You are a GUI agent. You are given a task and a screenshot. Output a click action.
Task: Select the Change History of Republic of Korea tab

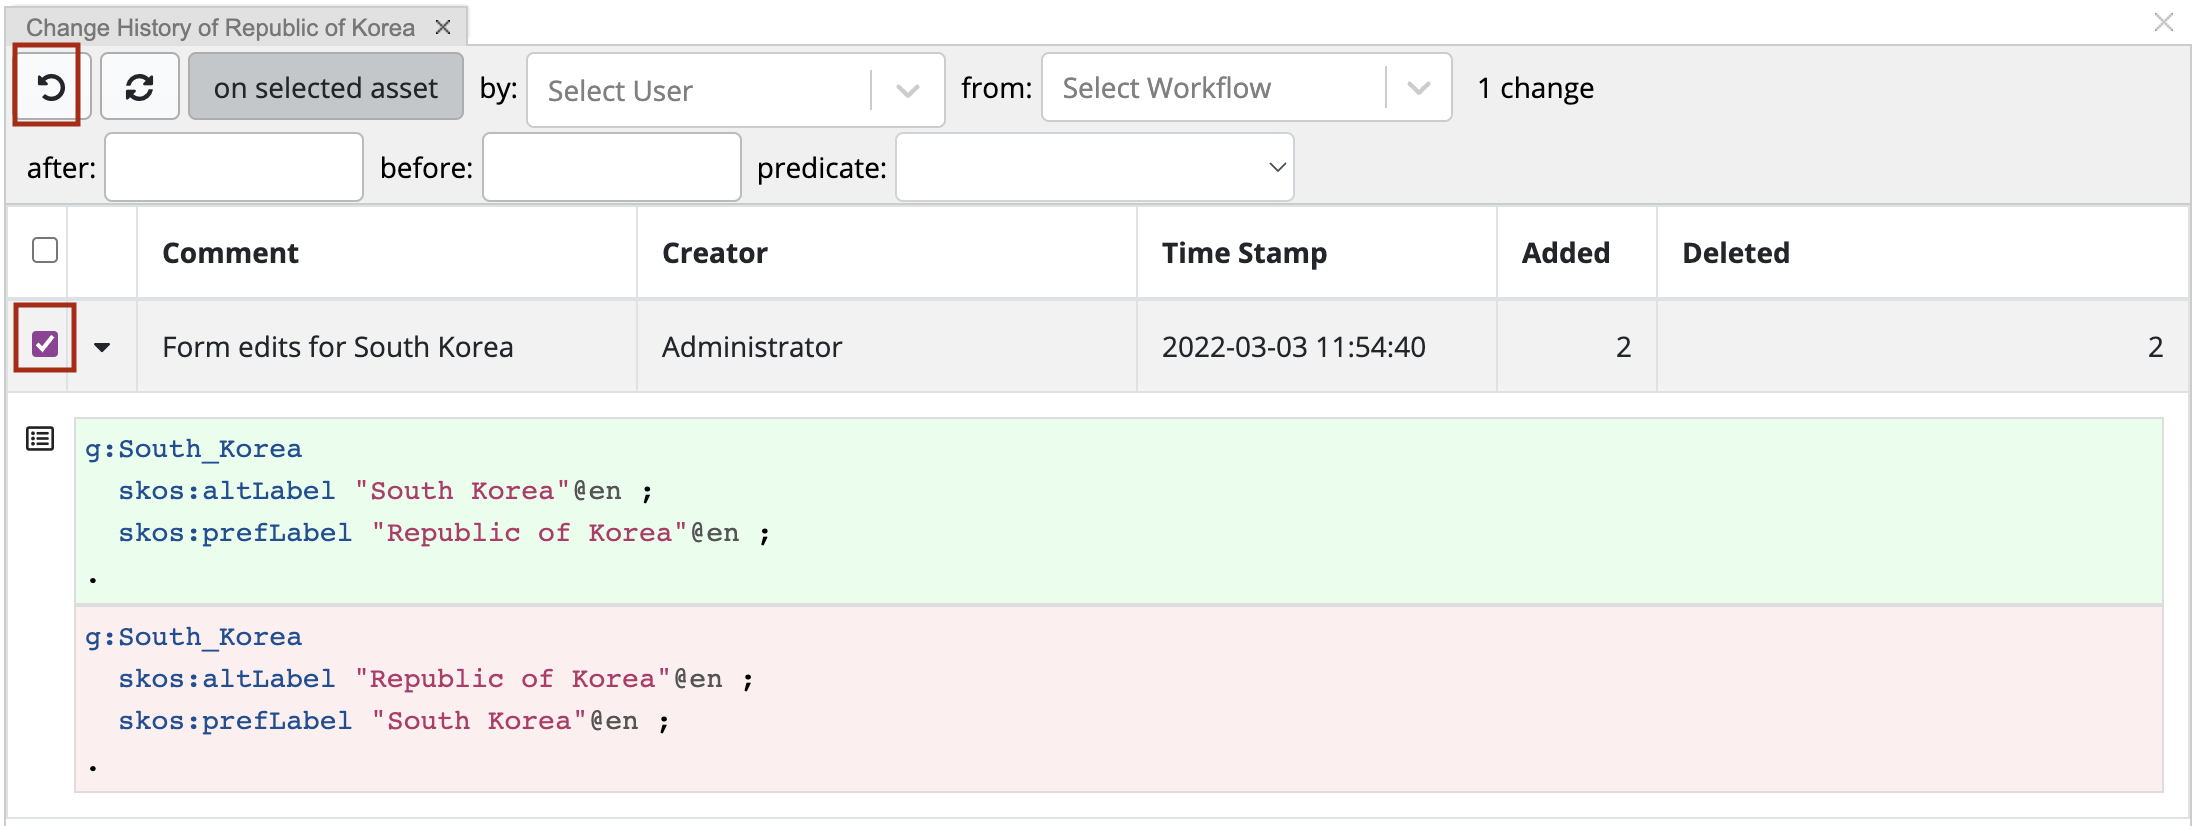pos(220,27)
